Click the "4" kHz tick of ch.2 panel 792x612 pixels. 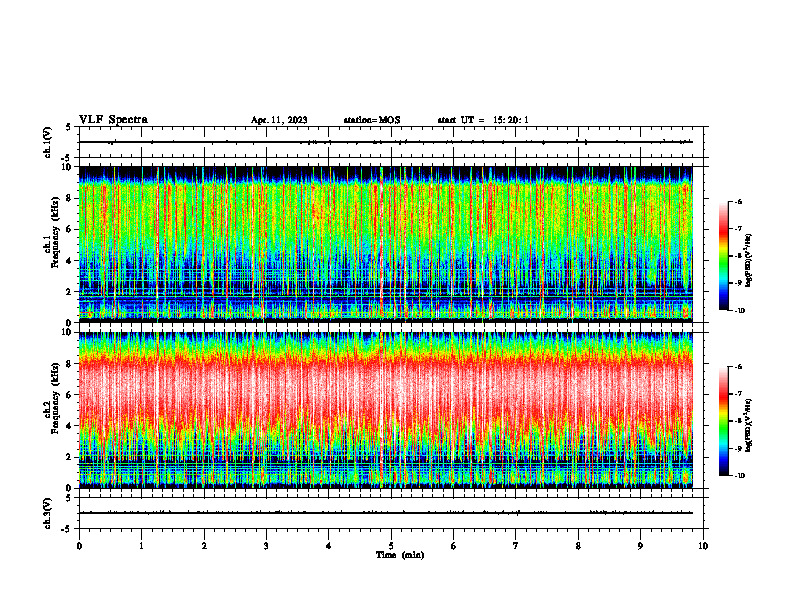tap(70, 426)
